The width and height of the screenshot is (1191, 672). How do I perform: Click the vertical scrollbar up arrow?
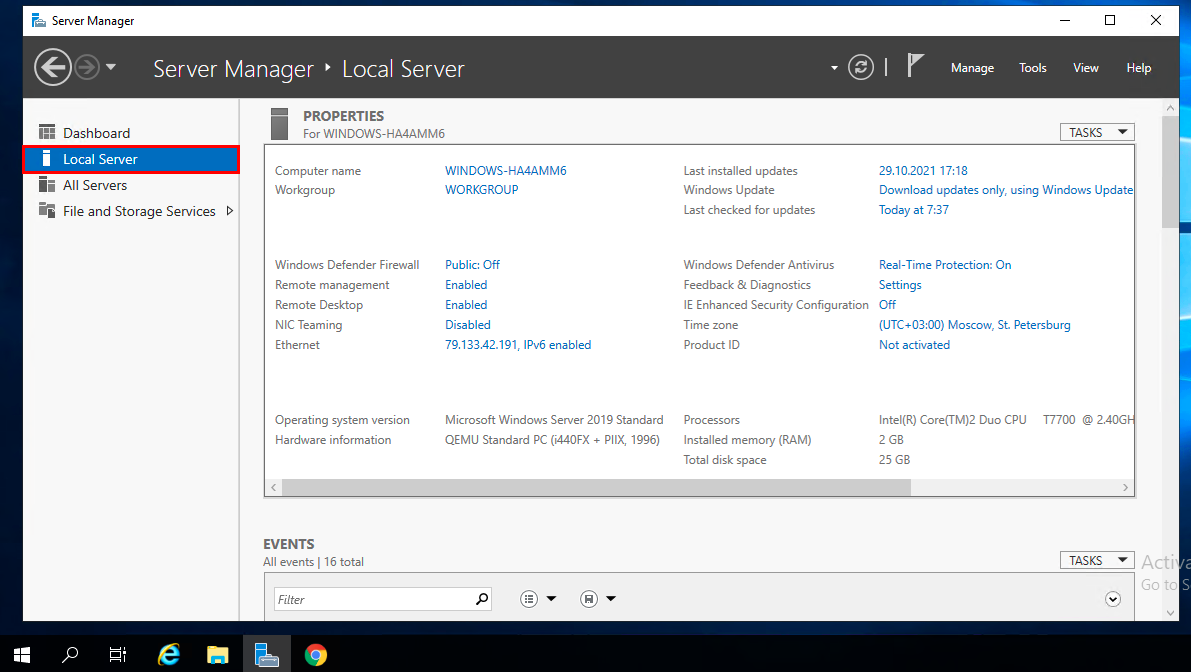coord(1170,109)
